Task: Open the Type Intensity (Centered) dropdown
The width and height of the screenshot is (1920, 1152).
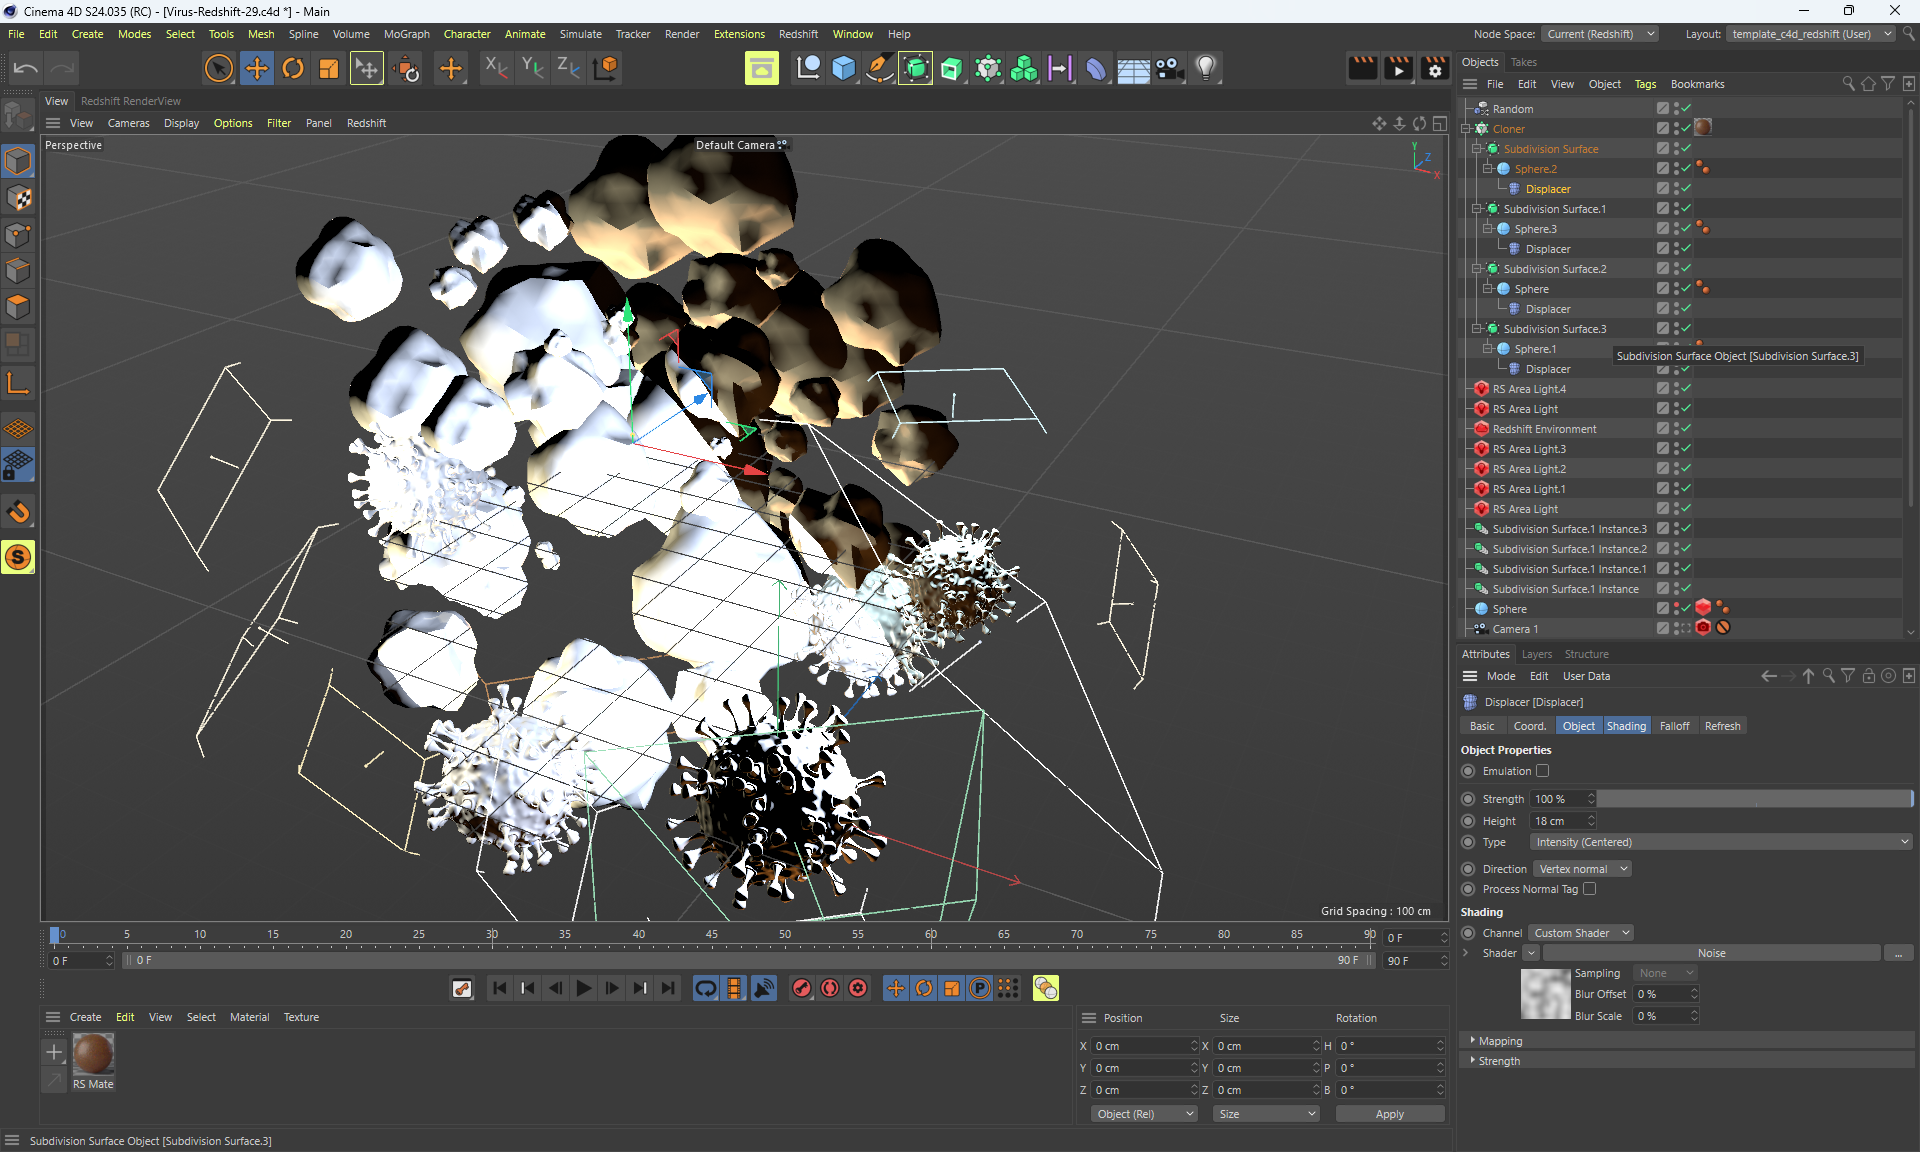Action: coord(1720,842)
